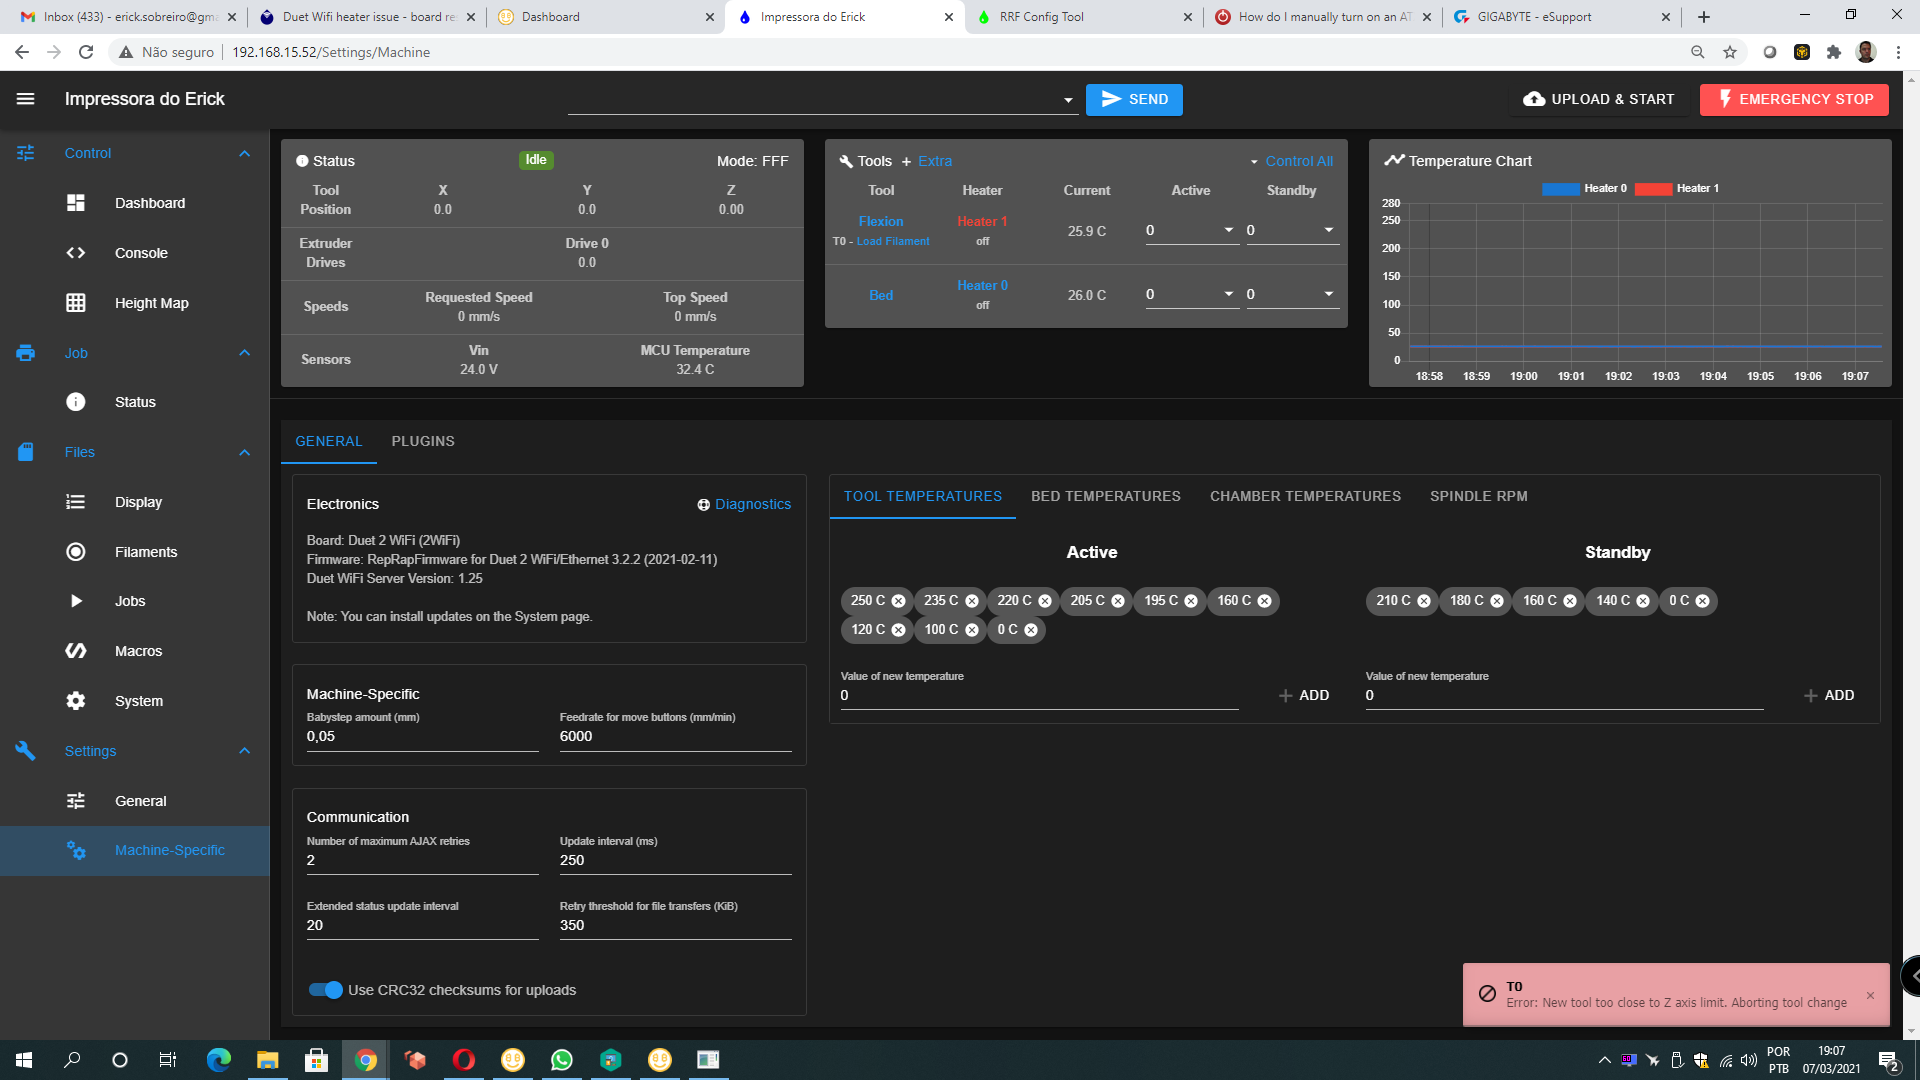Open the Macros icon

coord(76,651)
